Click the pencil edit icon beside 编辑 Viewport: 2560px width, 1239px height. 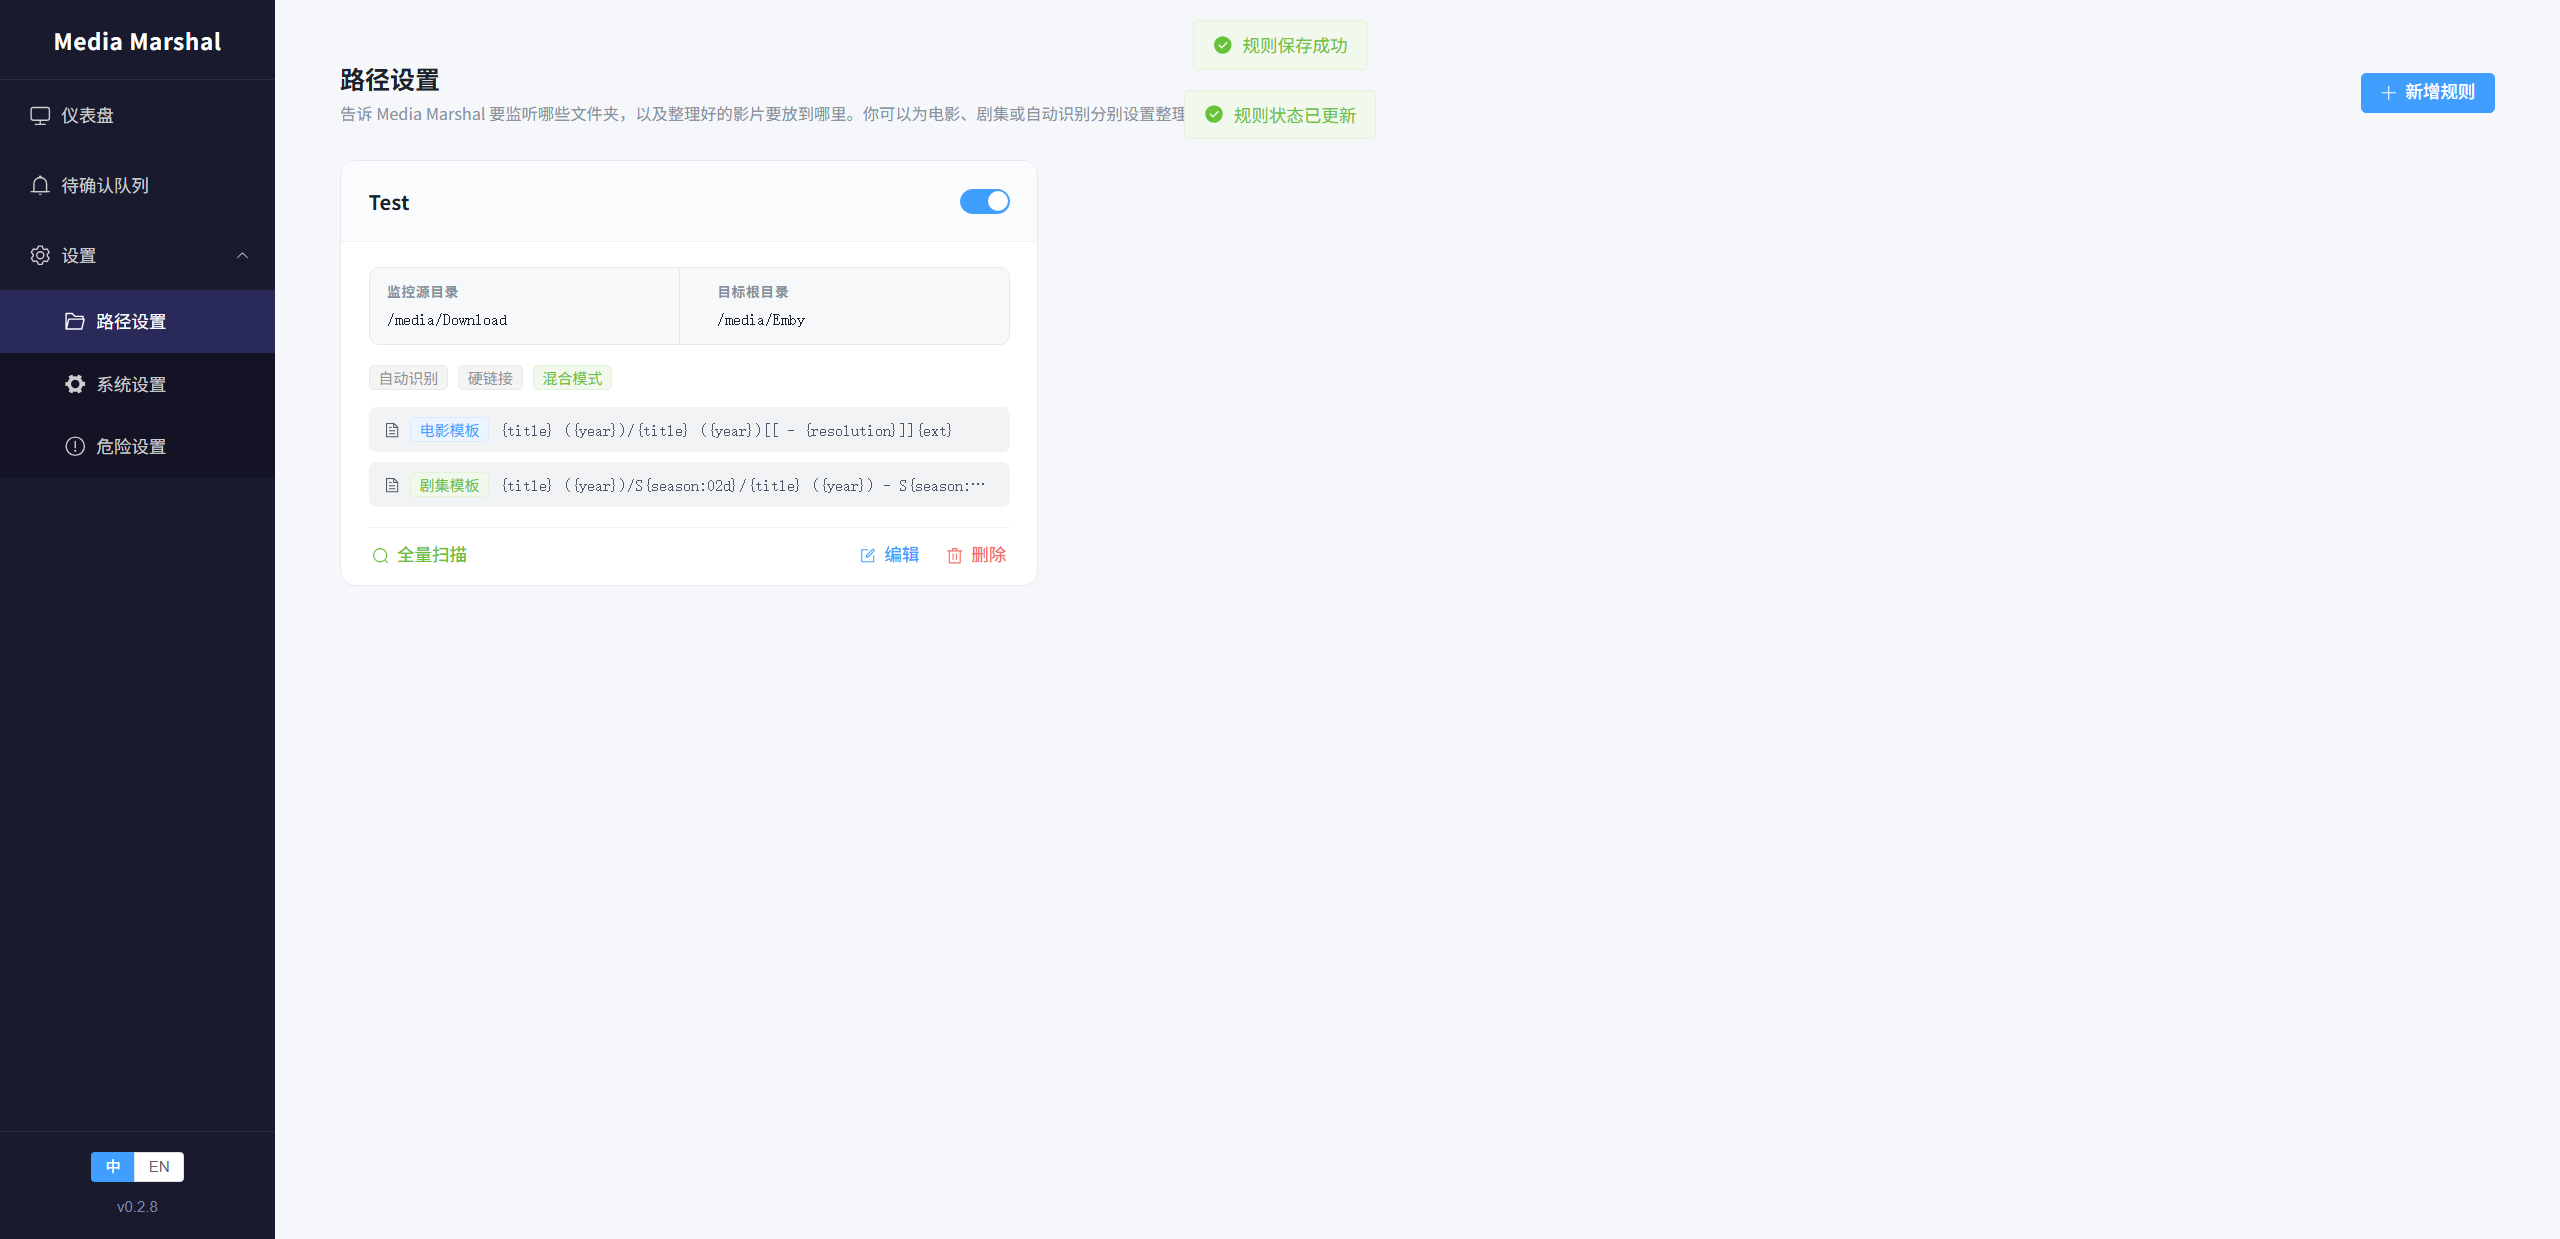tap(868, 555)
